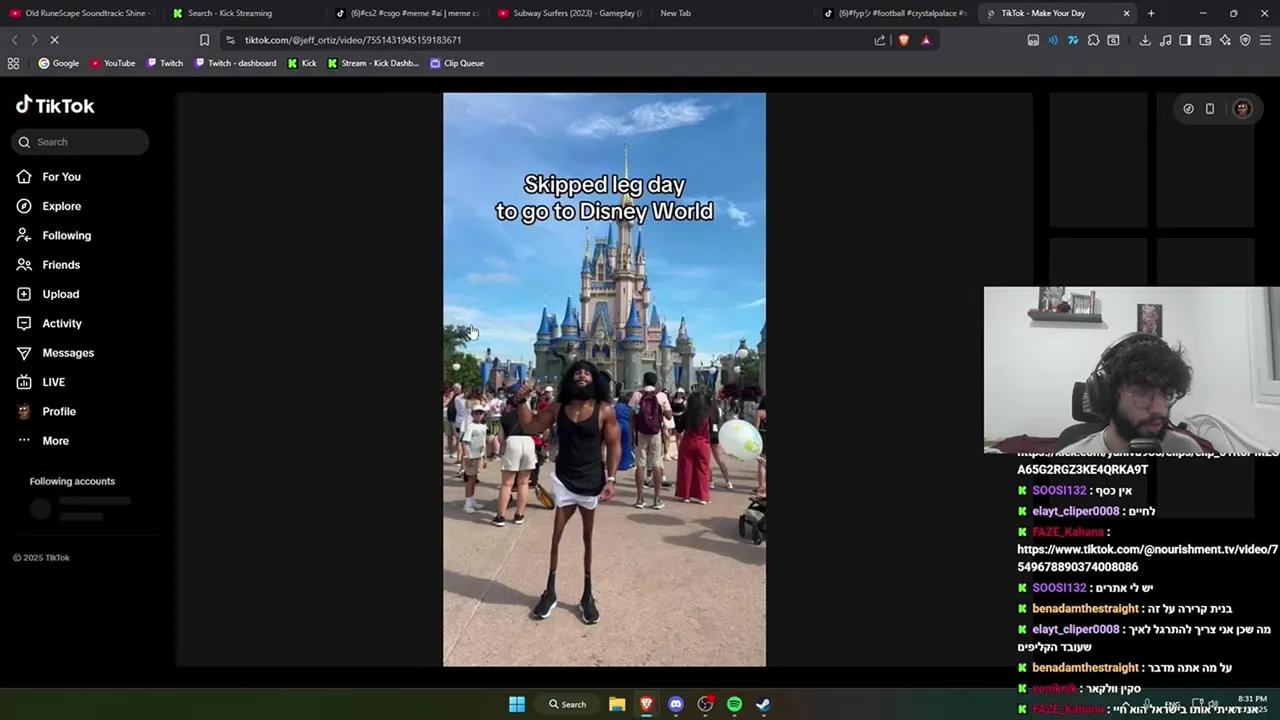Viewport: 1280px width, 720px height.
Task: Open Twitch bookmark
Action: click(x=165, y=63)
